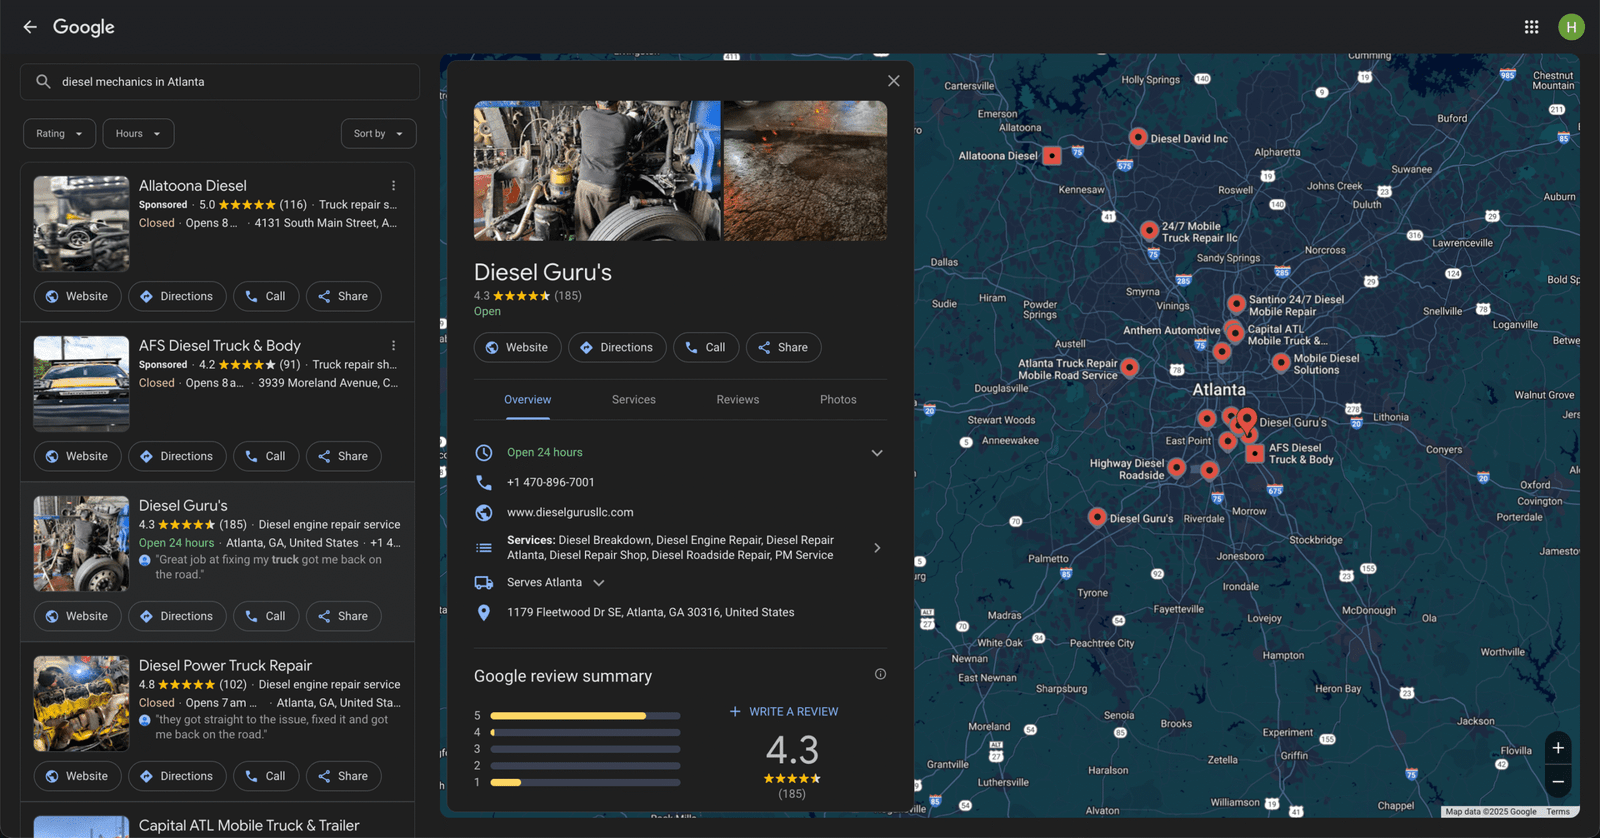Click the address 1179 Fleetwood Dr SE

pyautogui.click(x=651, y=613)
